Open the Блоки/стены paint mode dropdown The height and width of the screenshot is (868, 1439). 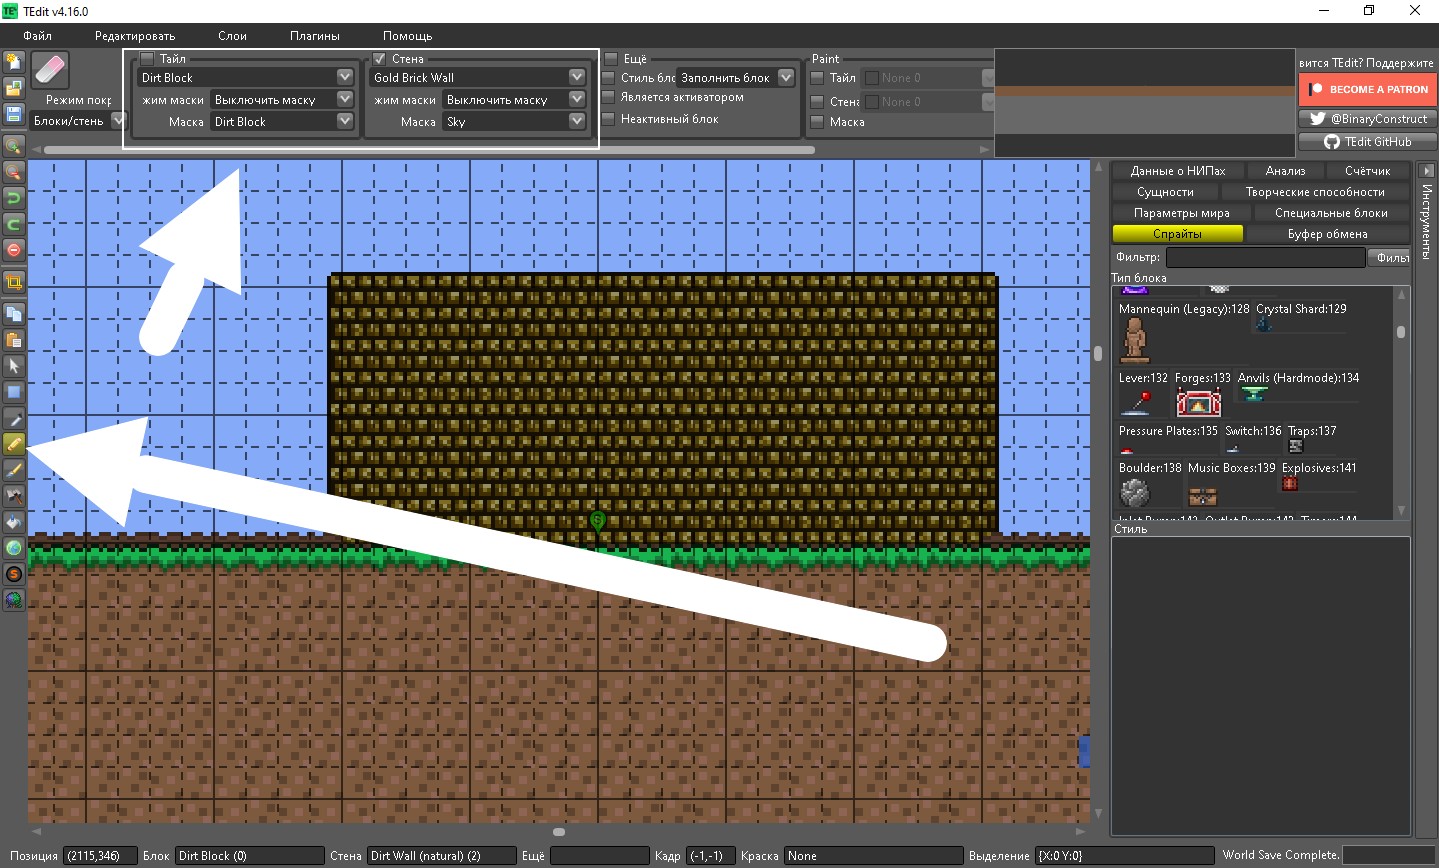[x=79, y=121]
